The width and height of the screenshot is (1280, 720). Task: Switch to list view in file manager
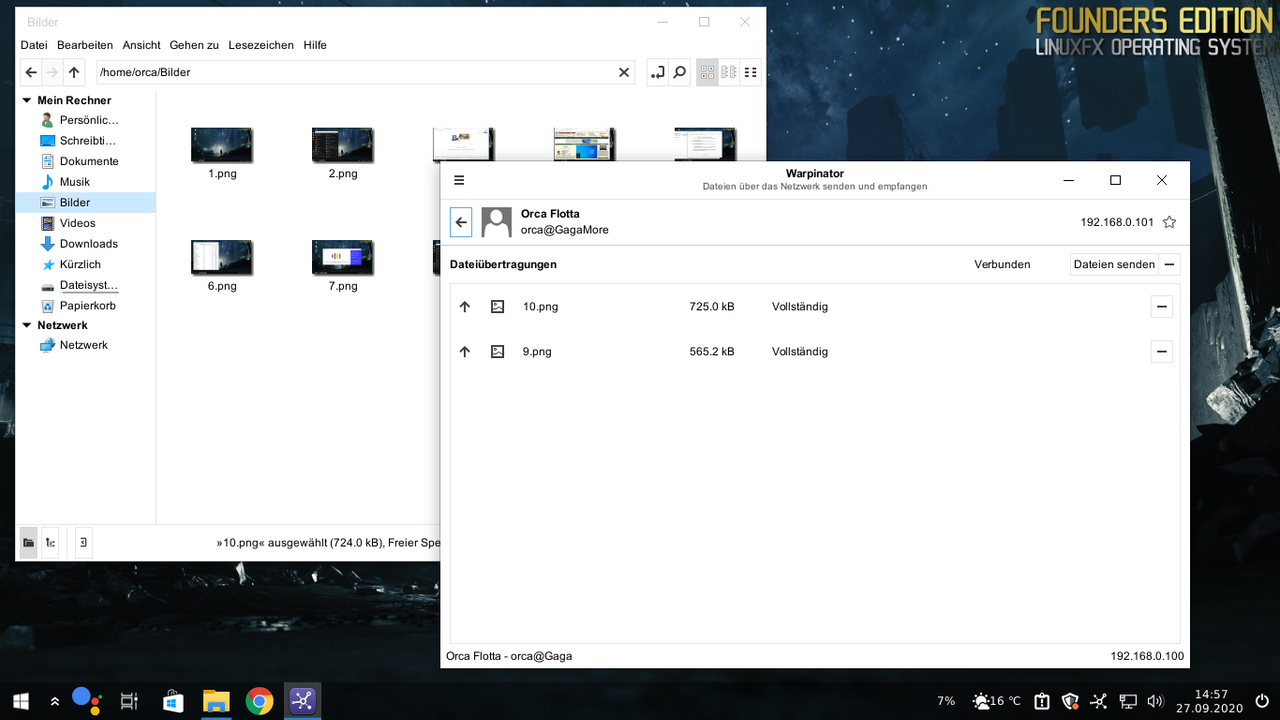(729, 72)
